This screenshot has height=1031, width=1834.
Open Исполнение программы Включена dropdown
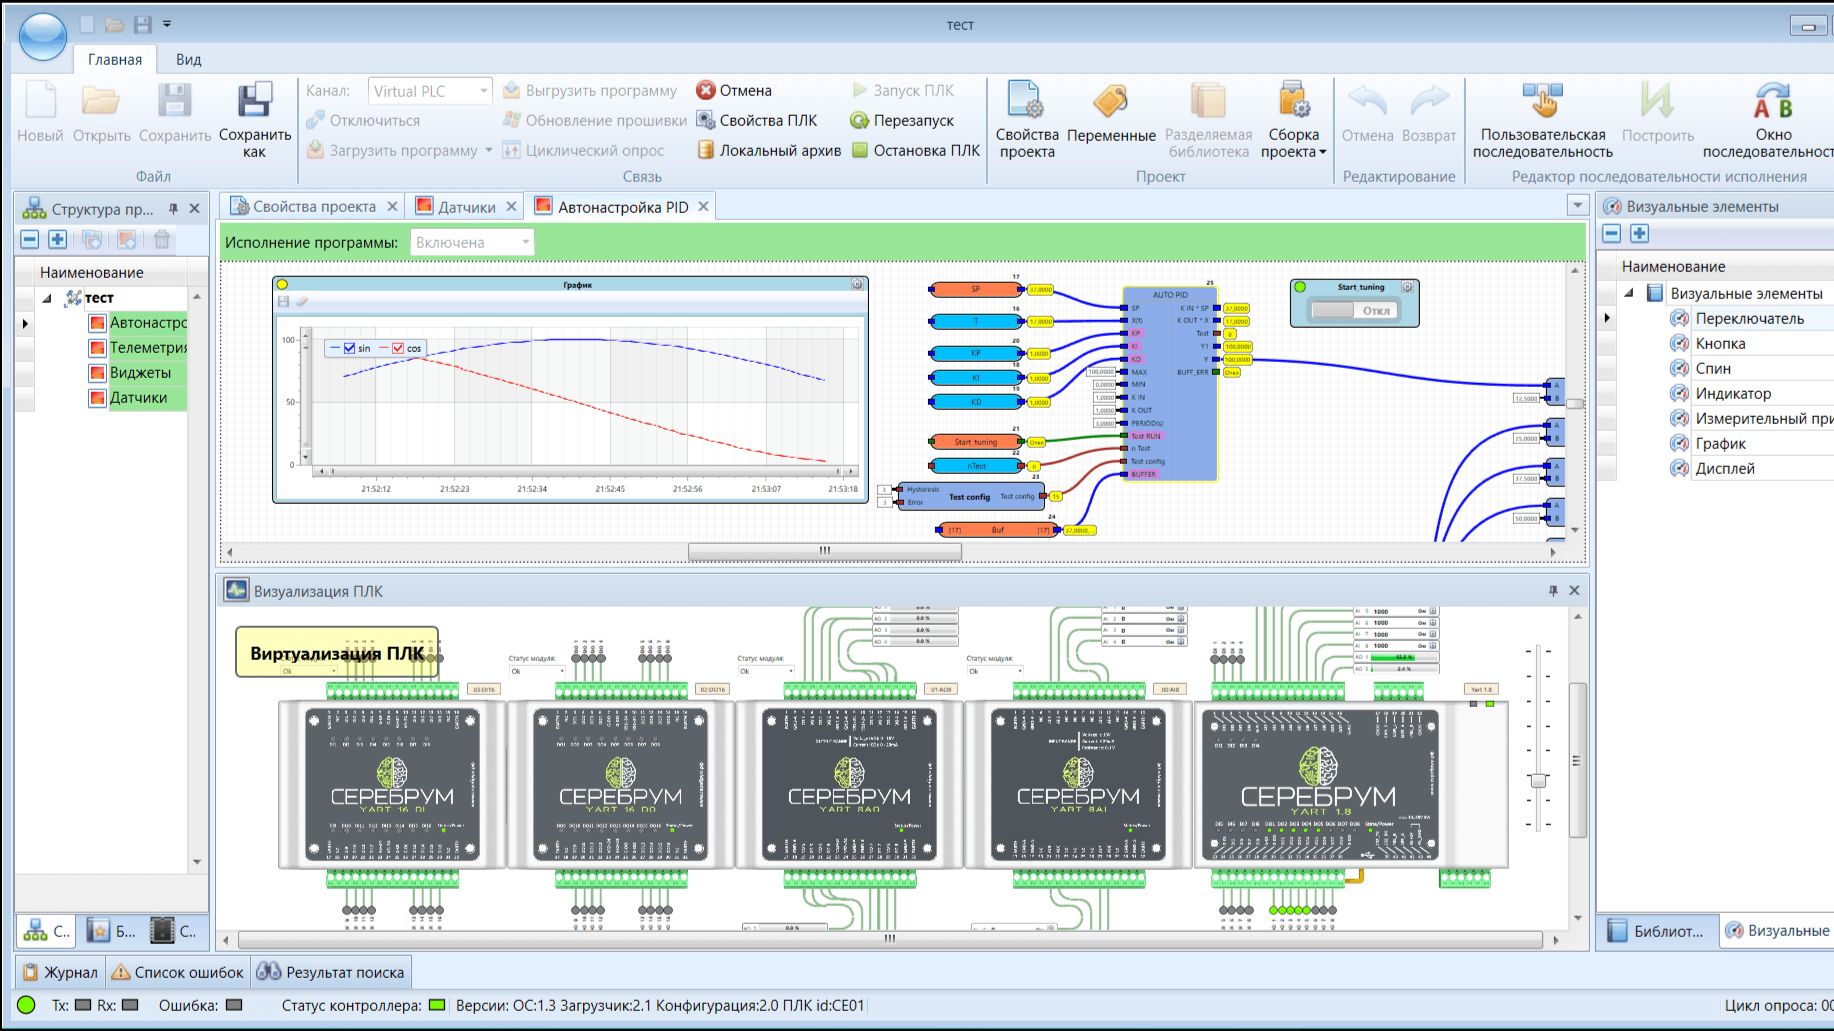point(472,242)
